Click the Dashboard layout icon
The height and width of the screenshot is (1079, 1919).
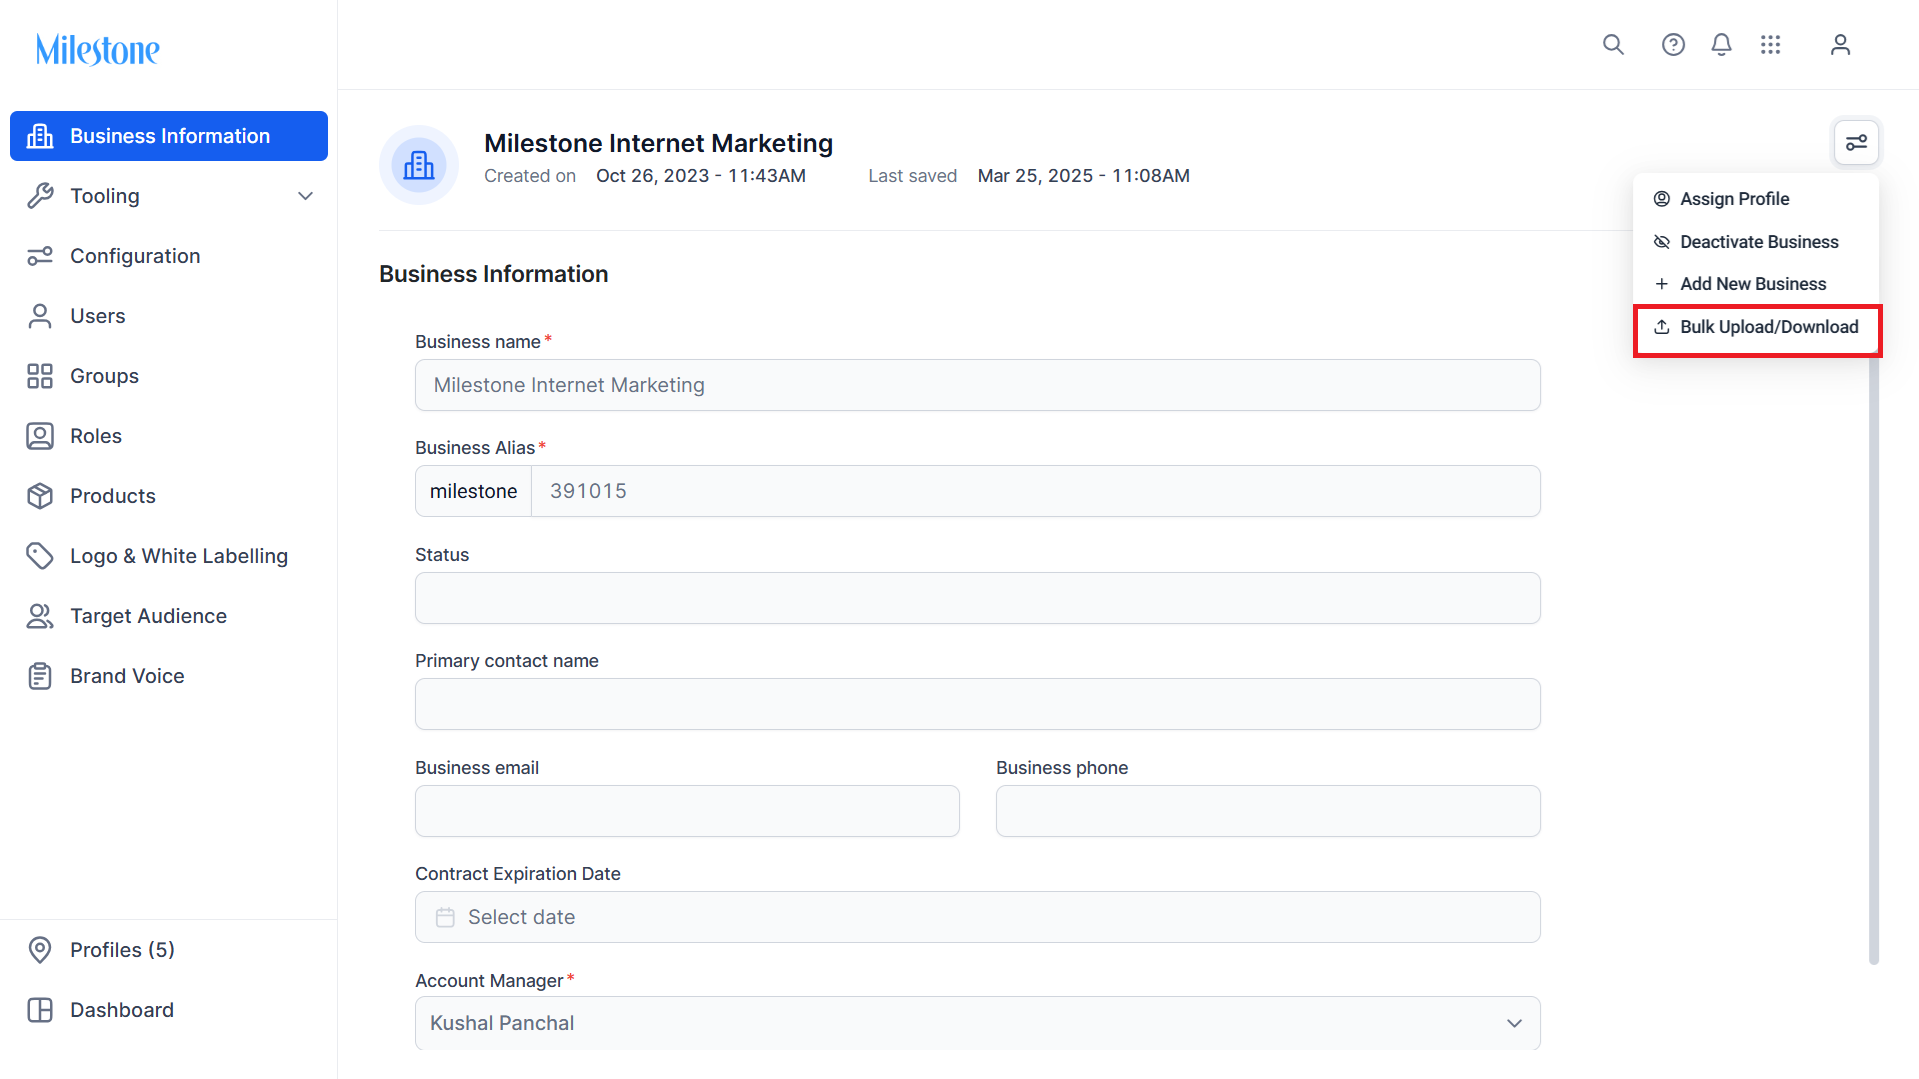click(40, 1010)
